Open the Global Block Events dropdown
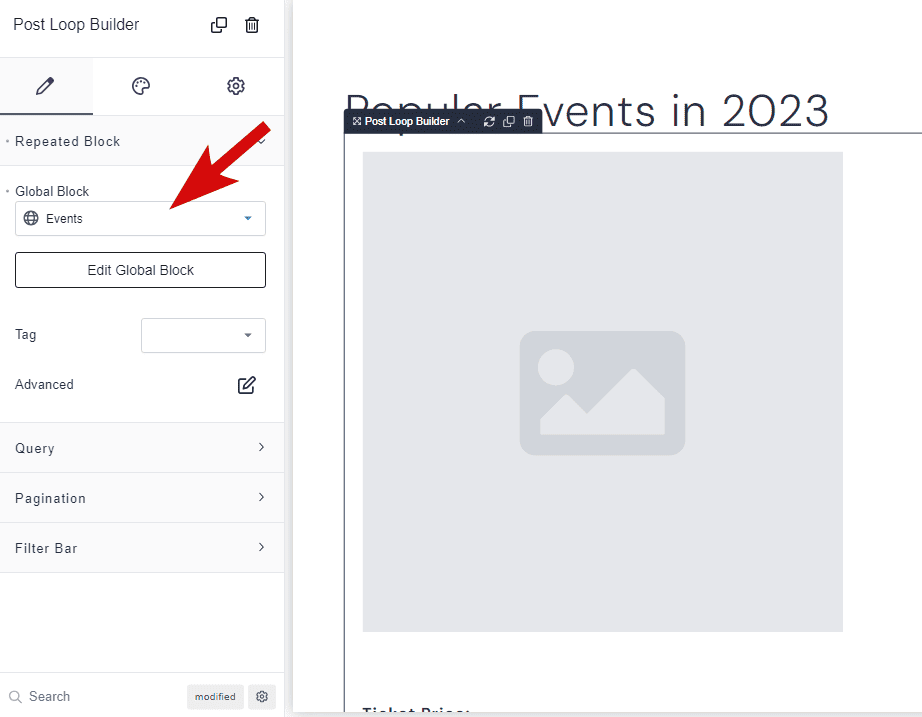This screenshot has height=717, width=922. click(x=141, y=219)
